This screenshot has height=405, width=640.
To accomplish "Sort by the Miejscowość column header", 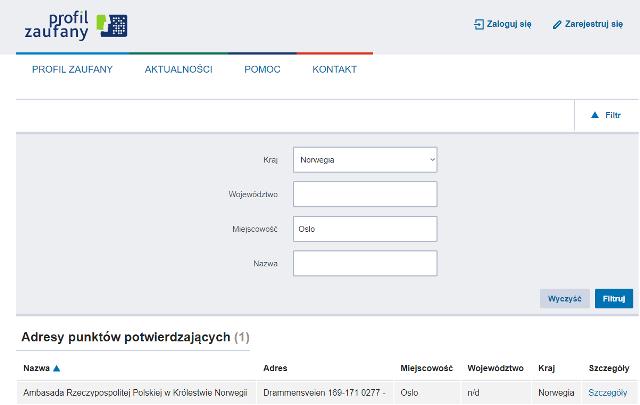I will tap(426, 368).
